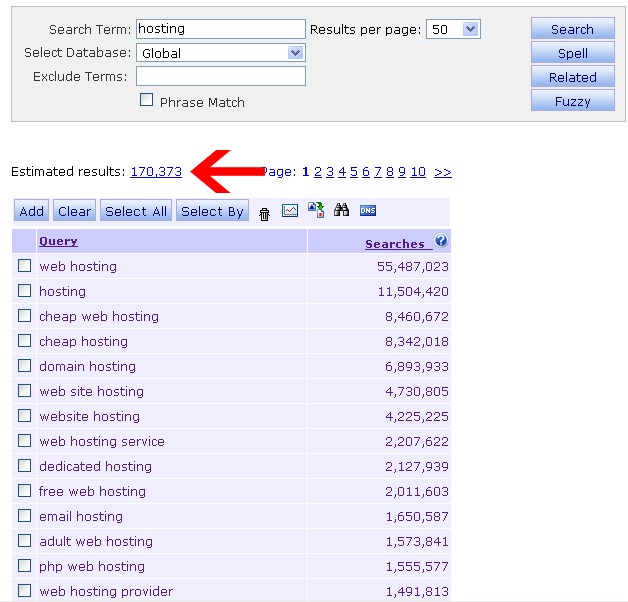
Task: Click the 'hosting' query row text
Action: click(x=62, y=291)
